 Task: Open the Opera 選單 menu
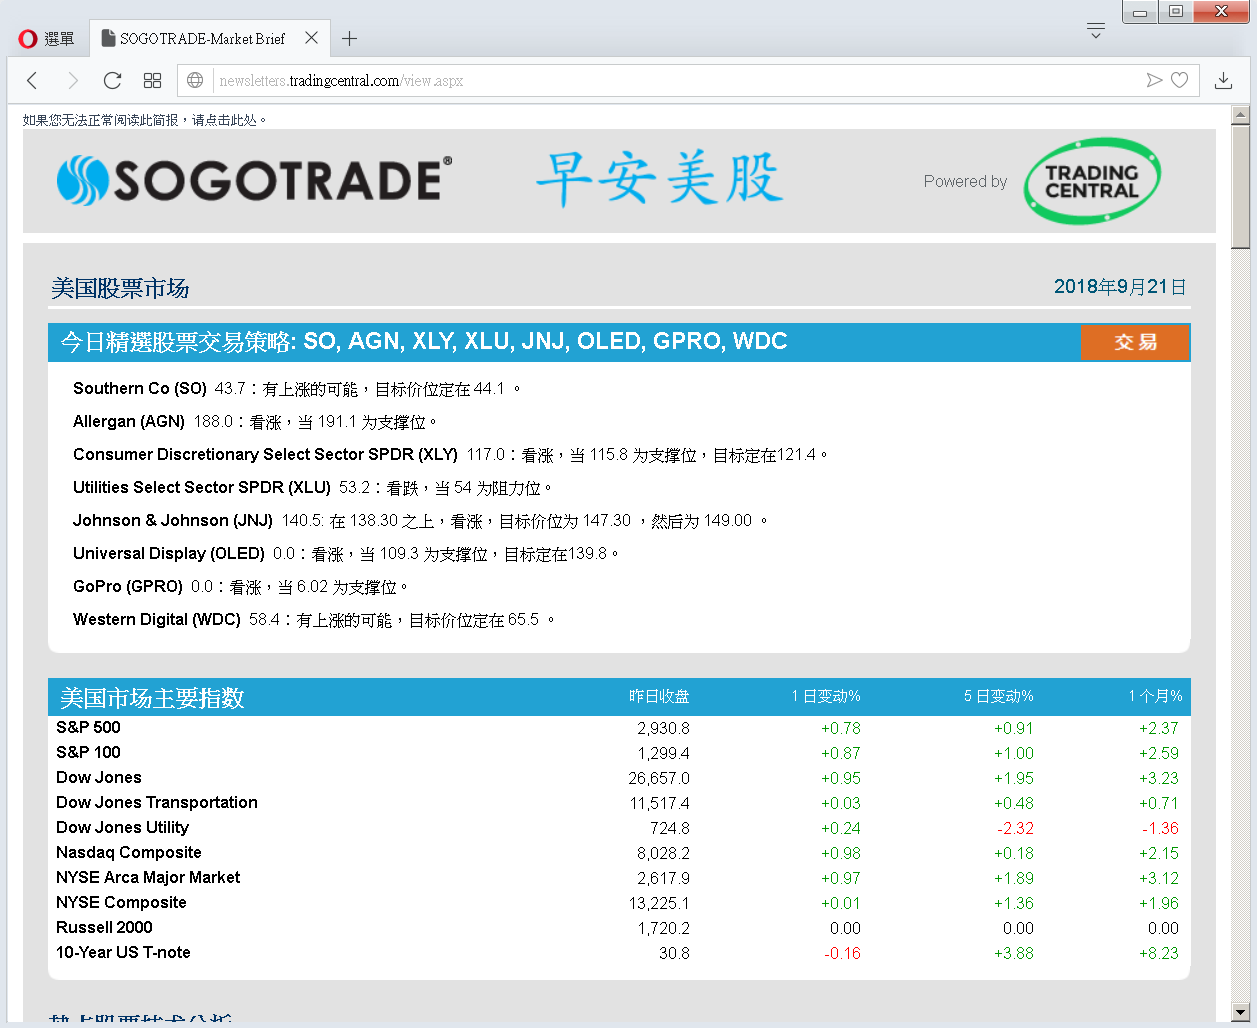point(46,38)
